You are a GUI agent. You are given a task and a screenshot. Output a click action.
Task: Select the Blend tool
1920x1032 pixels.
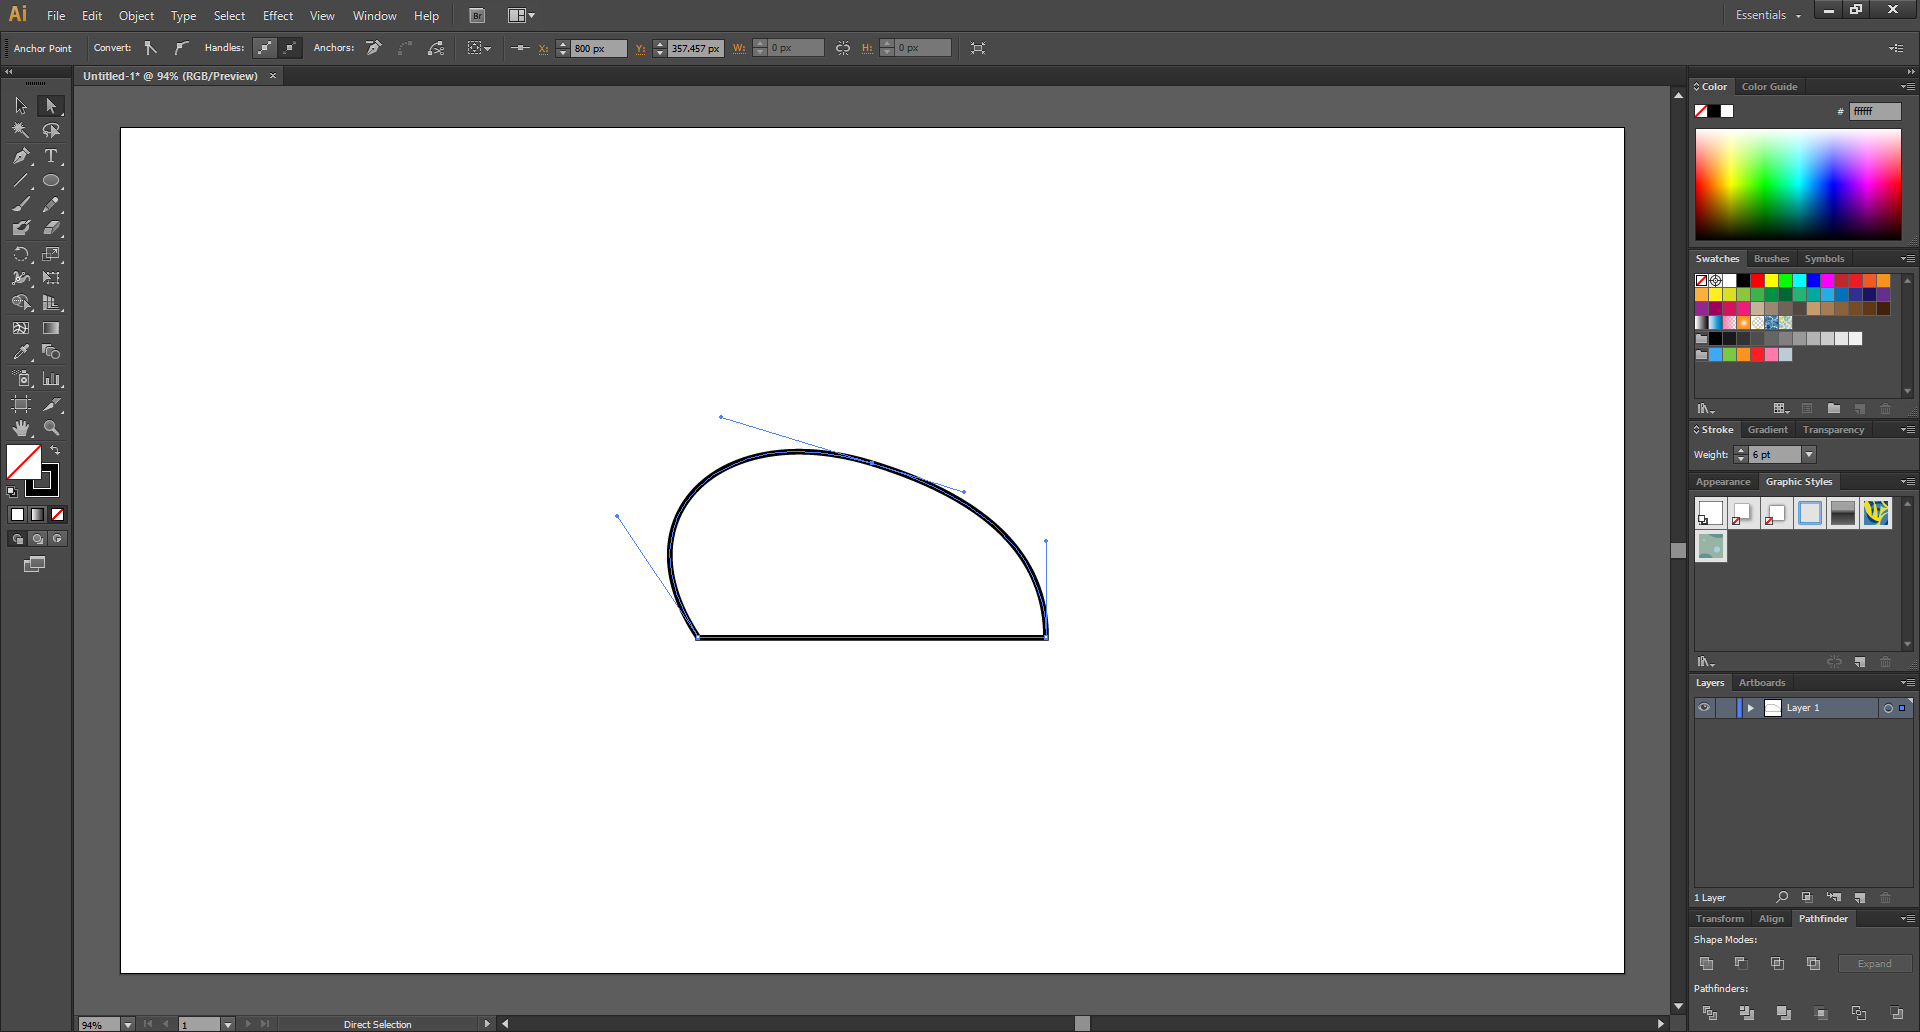pos(51,352)
